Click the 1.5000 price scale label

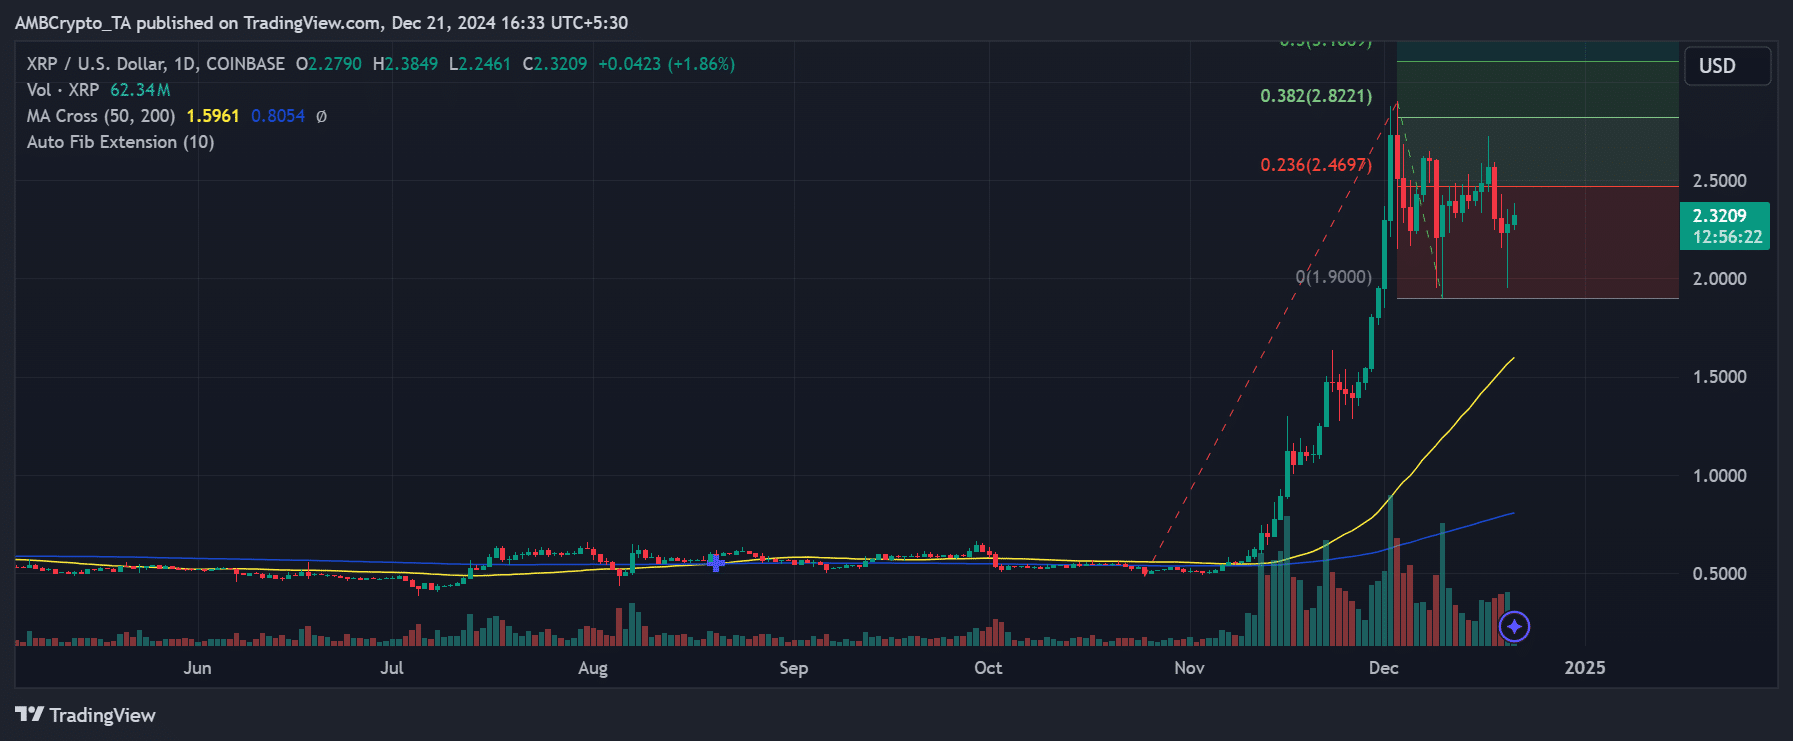tap(1719, 377)
